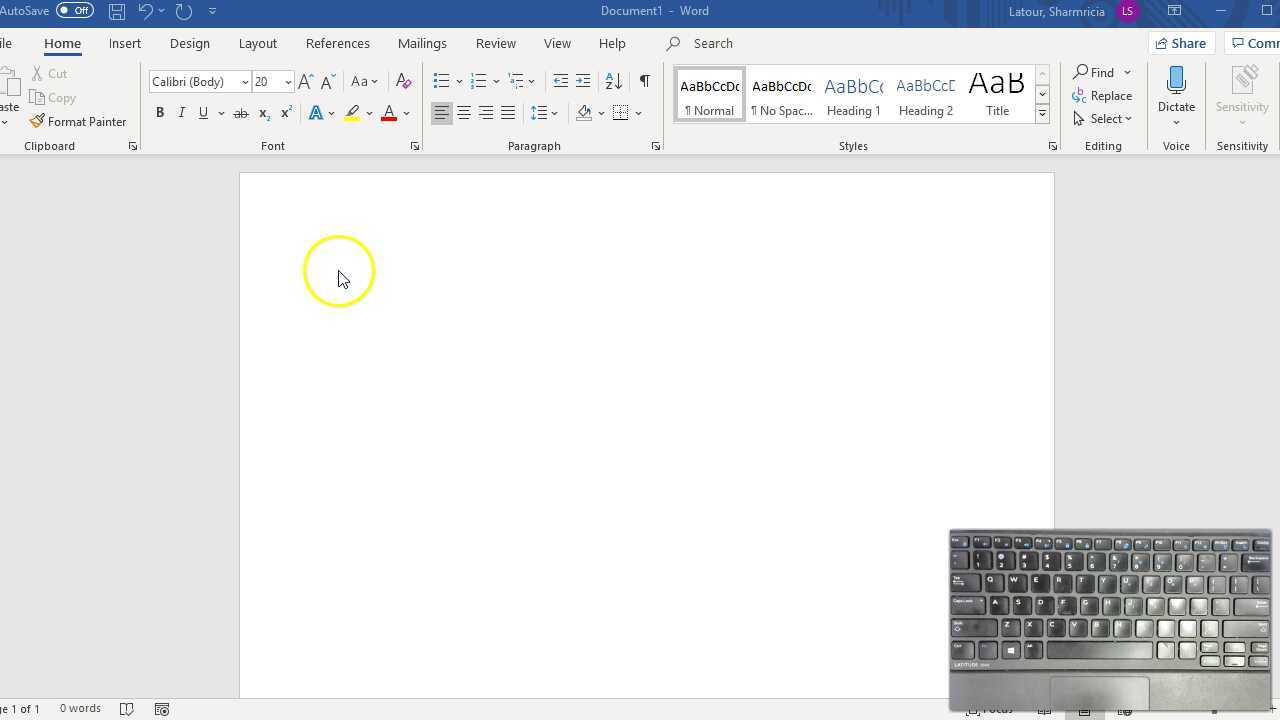This screenshot has width=1280, height=720.
Task: Toggle Bold formatting
Action: pos(160,113)
